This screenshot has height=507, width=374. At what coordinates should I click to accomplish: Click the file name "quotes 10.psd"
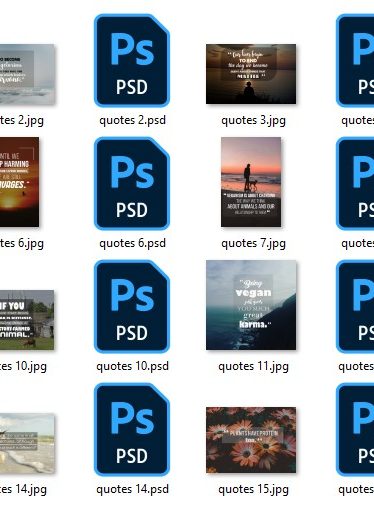point(132,366)
